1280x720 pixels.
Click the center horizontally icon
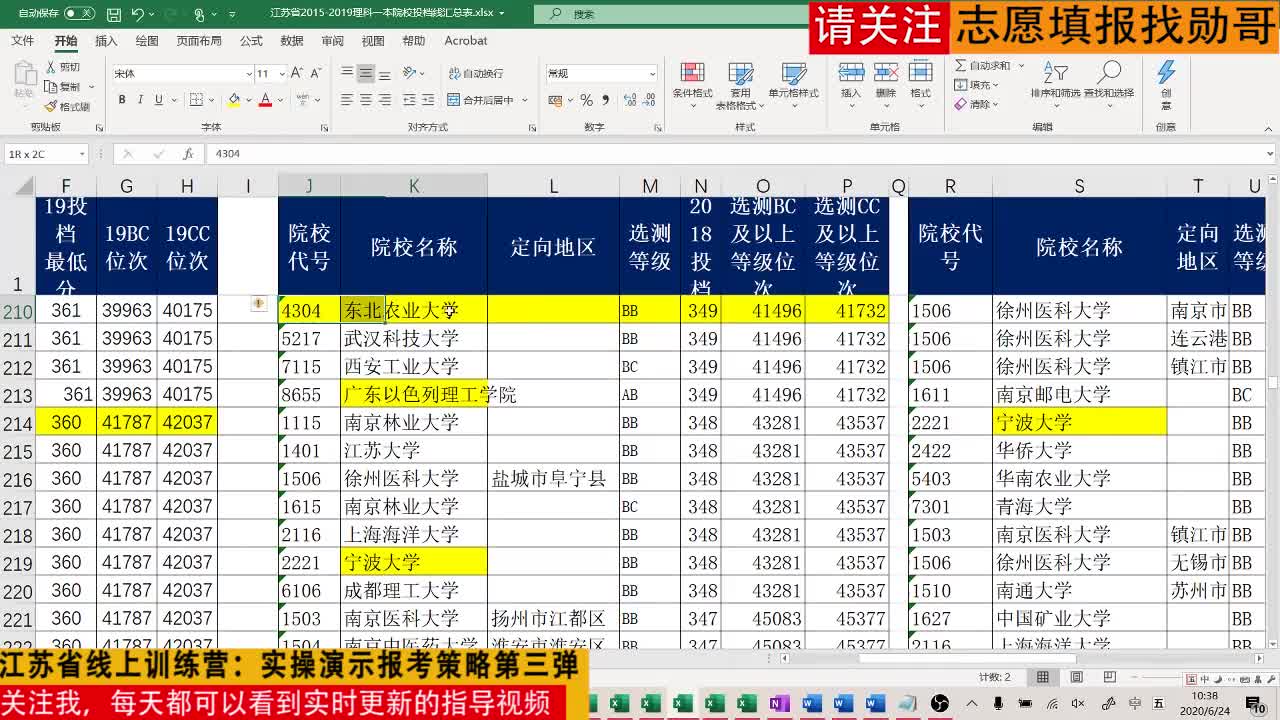pyautogui.click(x=366, y=100)
